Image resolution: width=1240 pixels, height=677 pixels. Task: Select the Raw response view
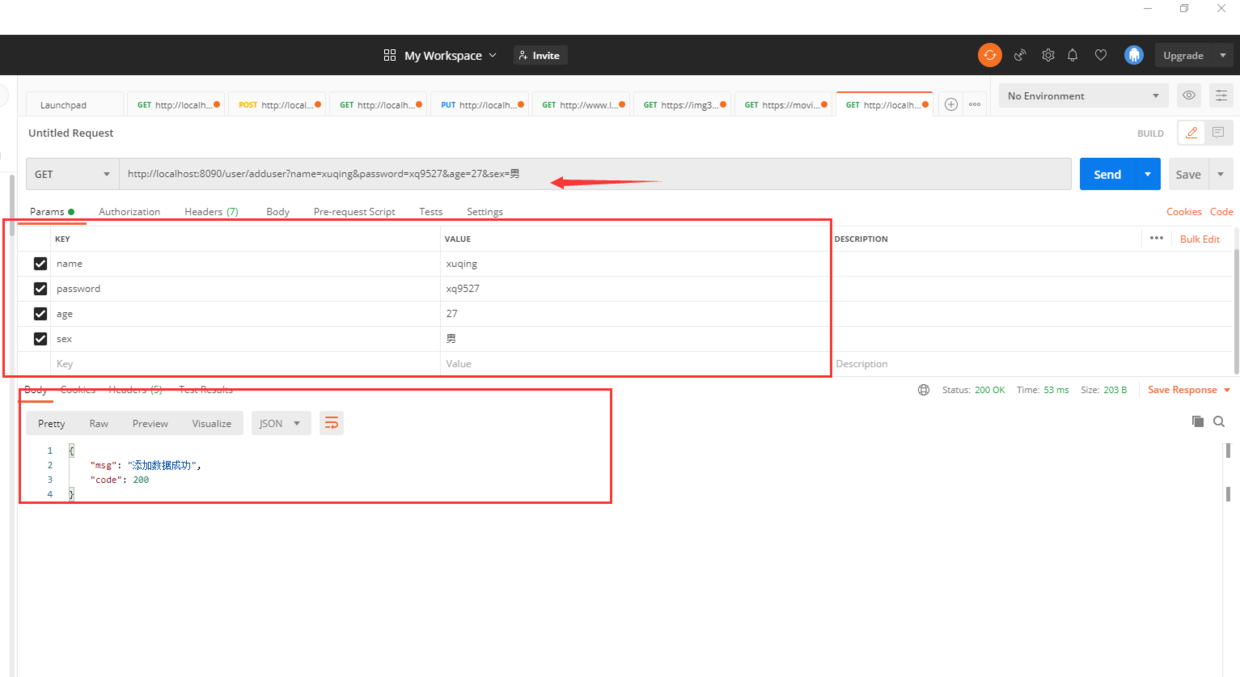coord(98,423)
